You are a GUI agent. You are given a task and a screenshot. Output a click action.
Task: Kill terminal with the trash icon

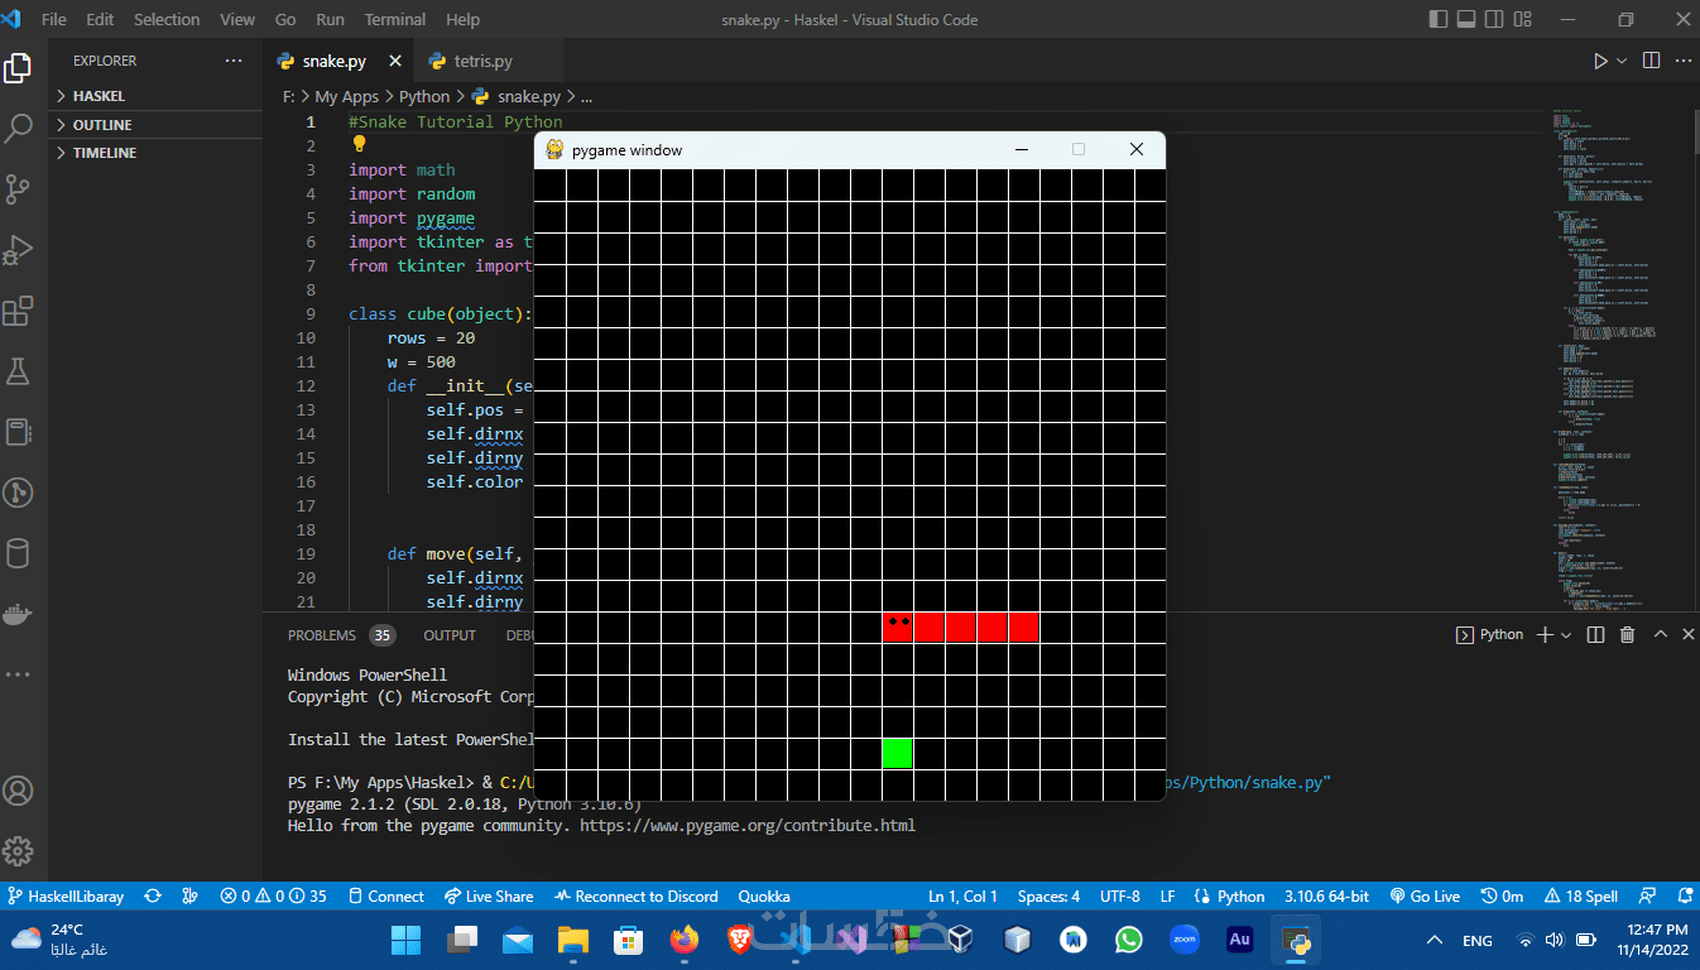pos(1627,635)
